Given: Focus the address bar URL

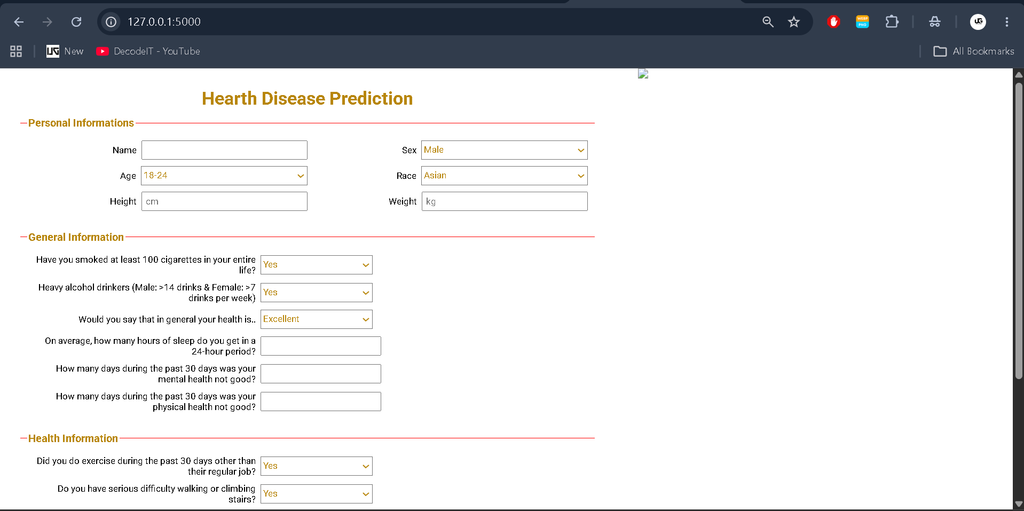Looking at the screenshot, I should pos(164,22).
